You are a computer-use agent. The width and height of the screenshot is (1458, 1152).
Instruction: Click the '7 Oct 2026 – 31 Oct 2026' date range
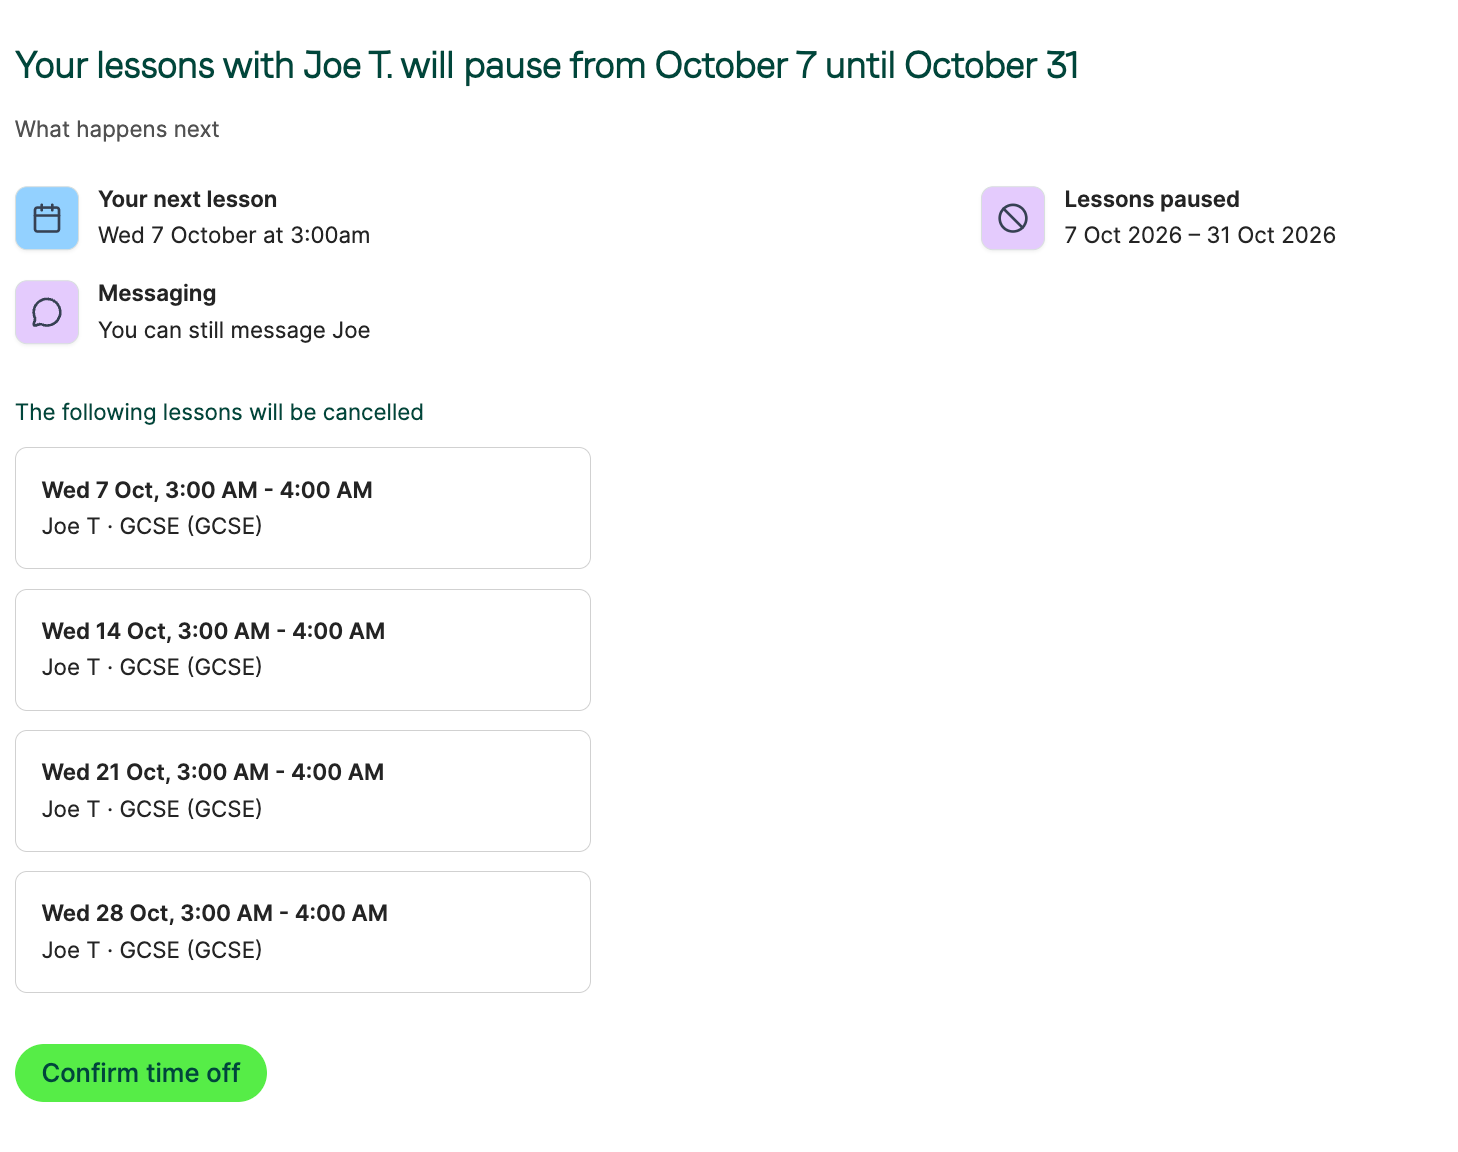tap(1200, 235)
